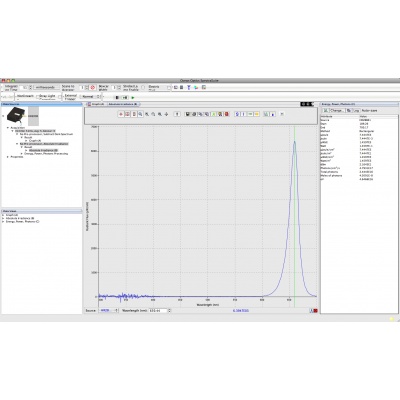This screenshot has height=400, width=400.
Task: Toggle the Strobe/Lamp Enable checkbox
Action: click(143, 87)
